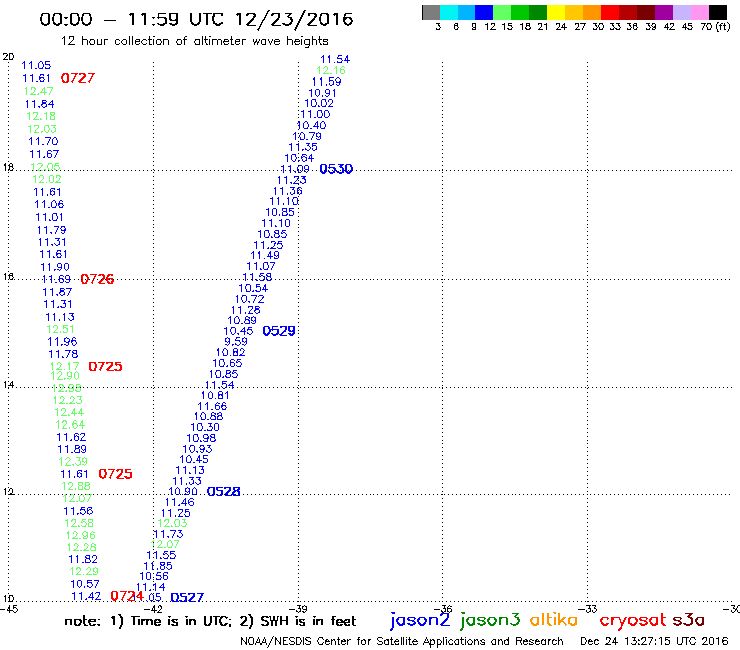Click the blue 0529 time stamp
Viewport: 740px width, 650px height.
point(279,331)
